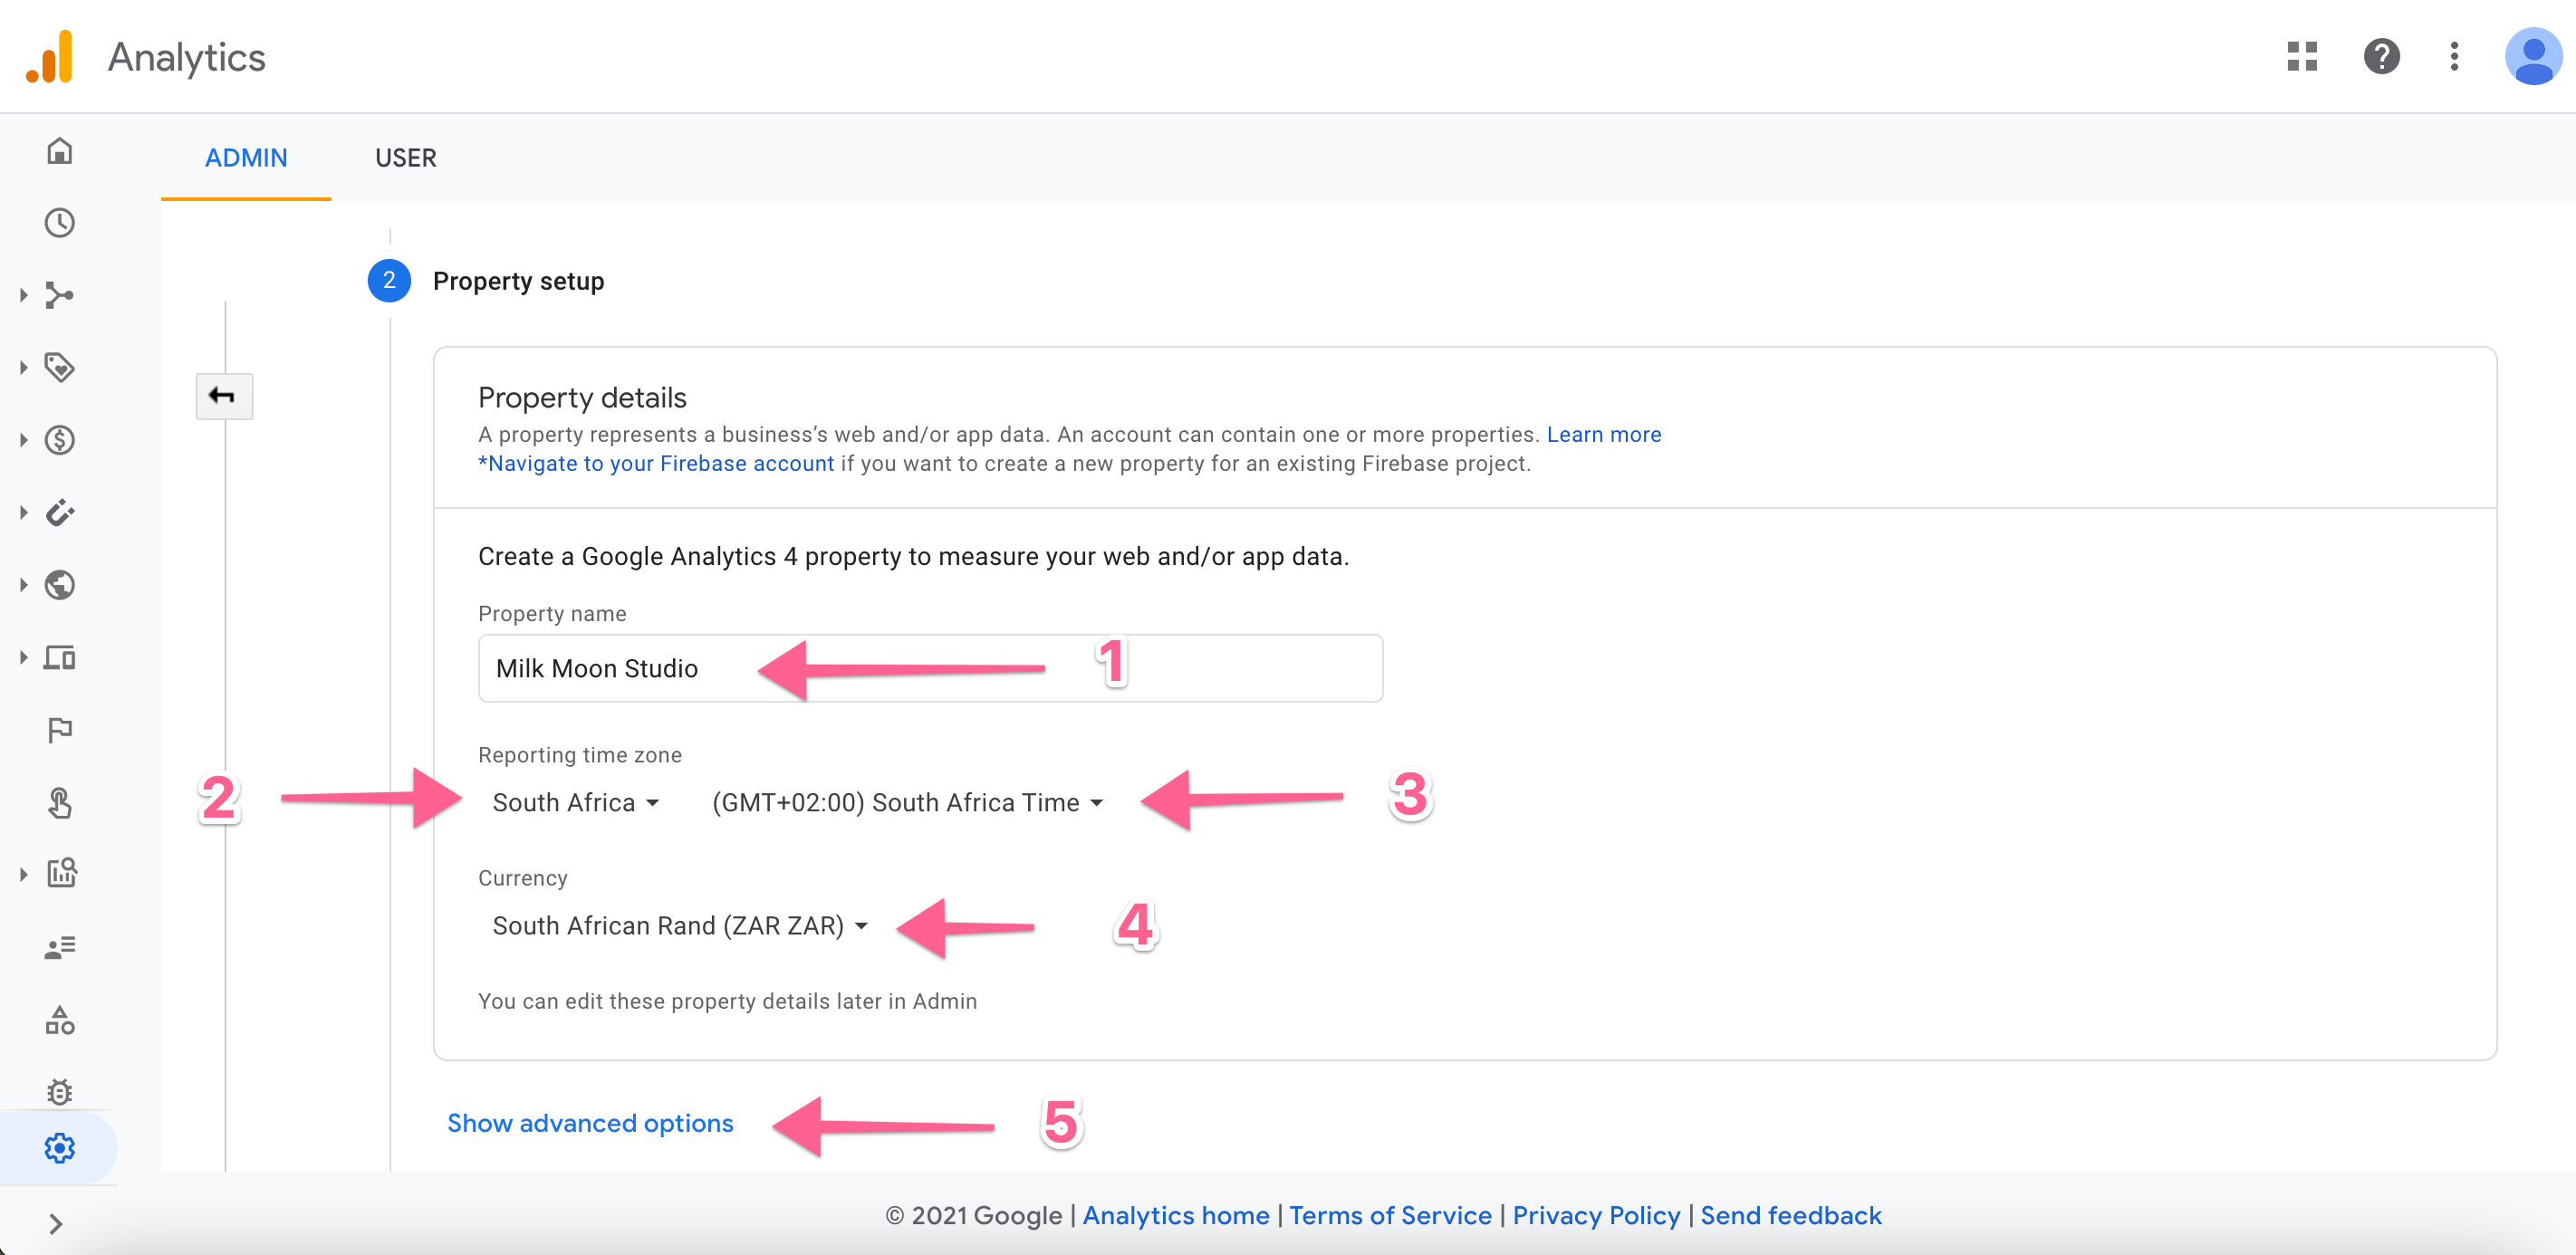Follow the Learn more link
Screen dimensions: 2576x1255
(x=1603, y=434)
